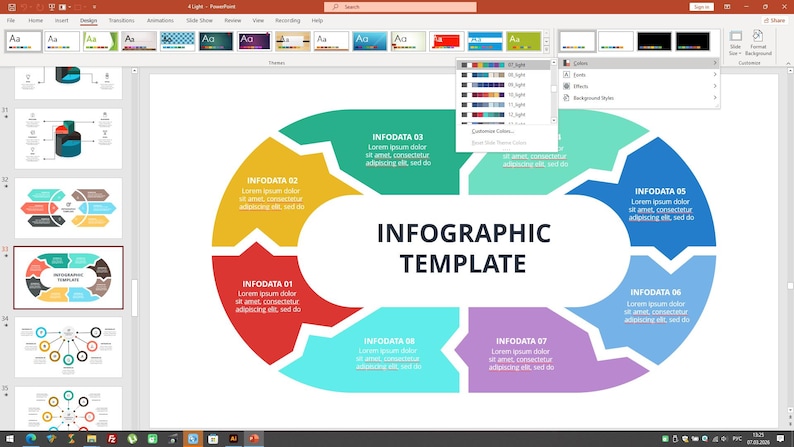Open Ribbon Display Options icon
Viewport: 794px width, 447px height.
(727, 7)
